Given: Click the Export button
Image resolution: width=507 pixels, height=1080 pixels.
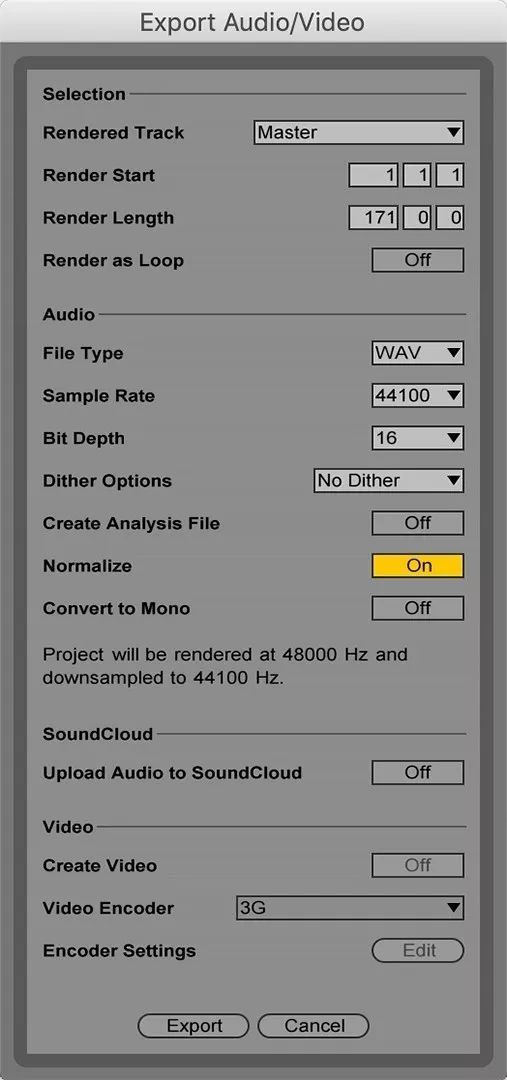Looking at the screenshot, I should pyautogui.click(x=194, y=1026).
